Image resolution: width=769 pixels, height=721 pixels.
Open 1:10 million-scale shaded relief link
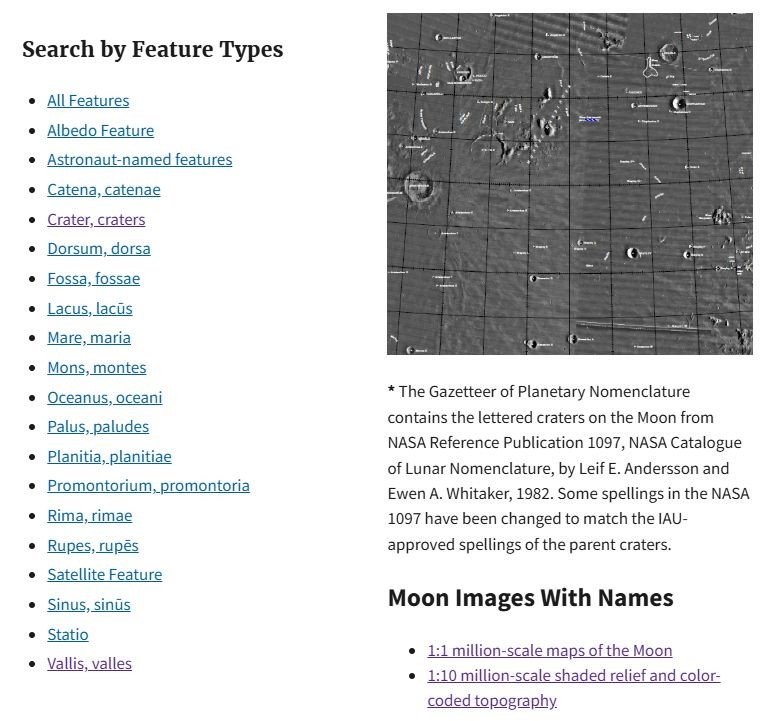573,676
